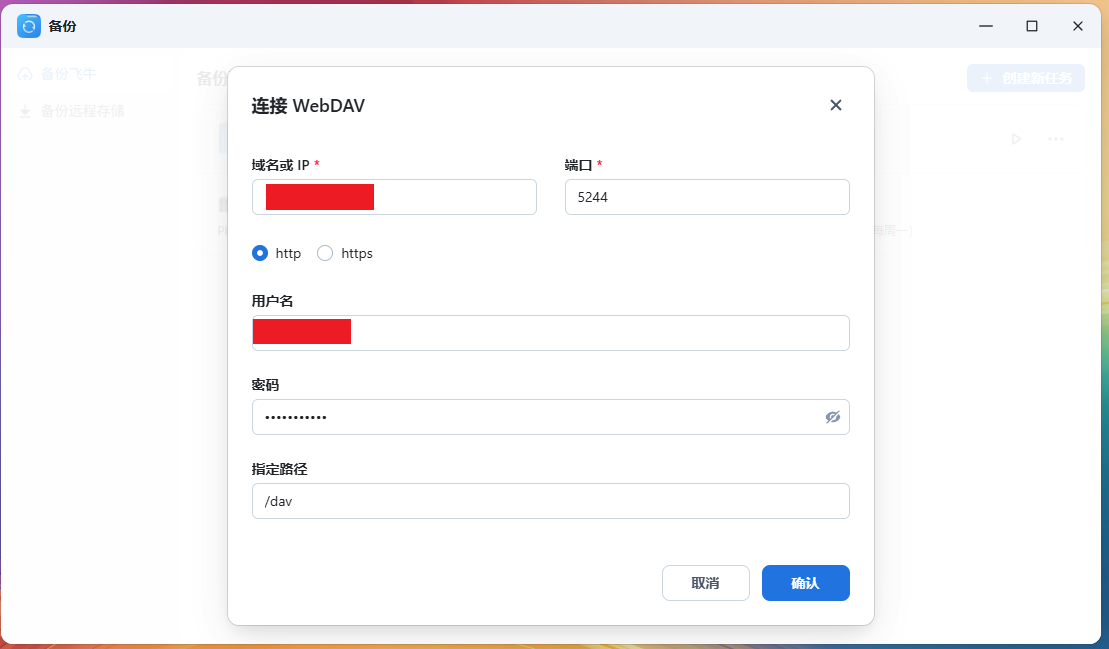Close the 备份 application window
The image size is (1109, 649).
[x=1078, y=26]
